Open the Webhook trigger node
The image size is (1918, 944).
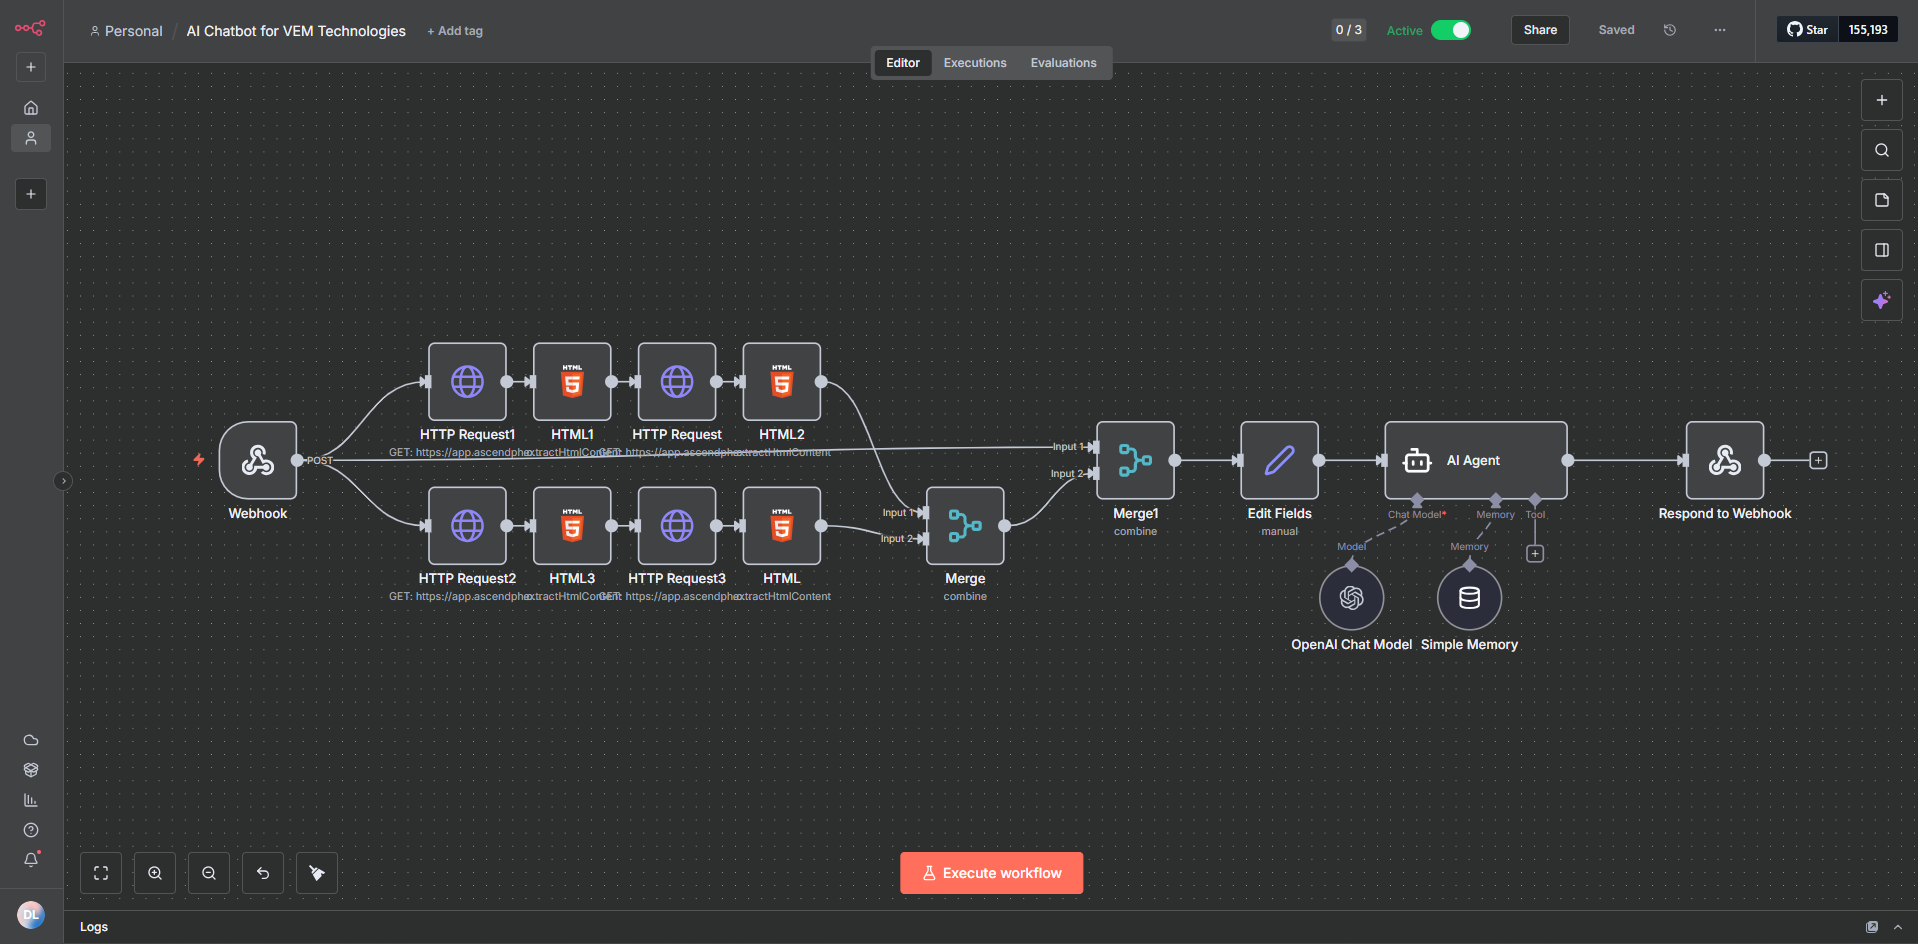click(258, 460)
